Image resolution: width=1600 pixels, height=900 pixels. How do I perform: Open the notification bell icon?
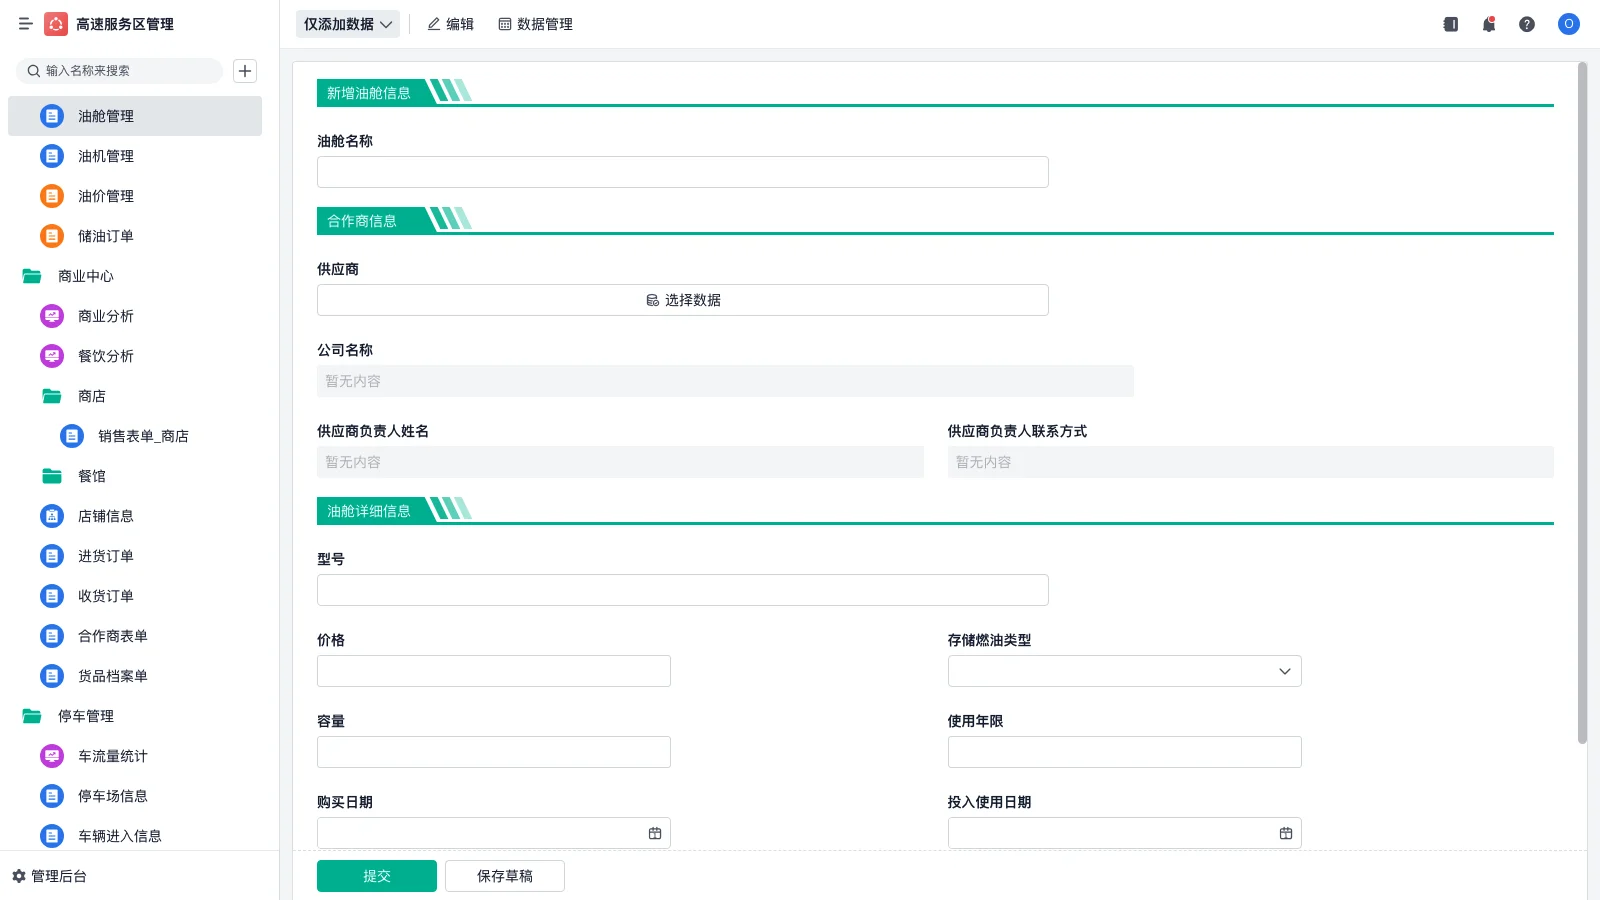(x=1489, y=24)
